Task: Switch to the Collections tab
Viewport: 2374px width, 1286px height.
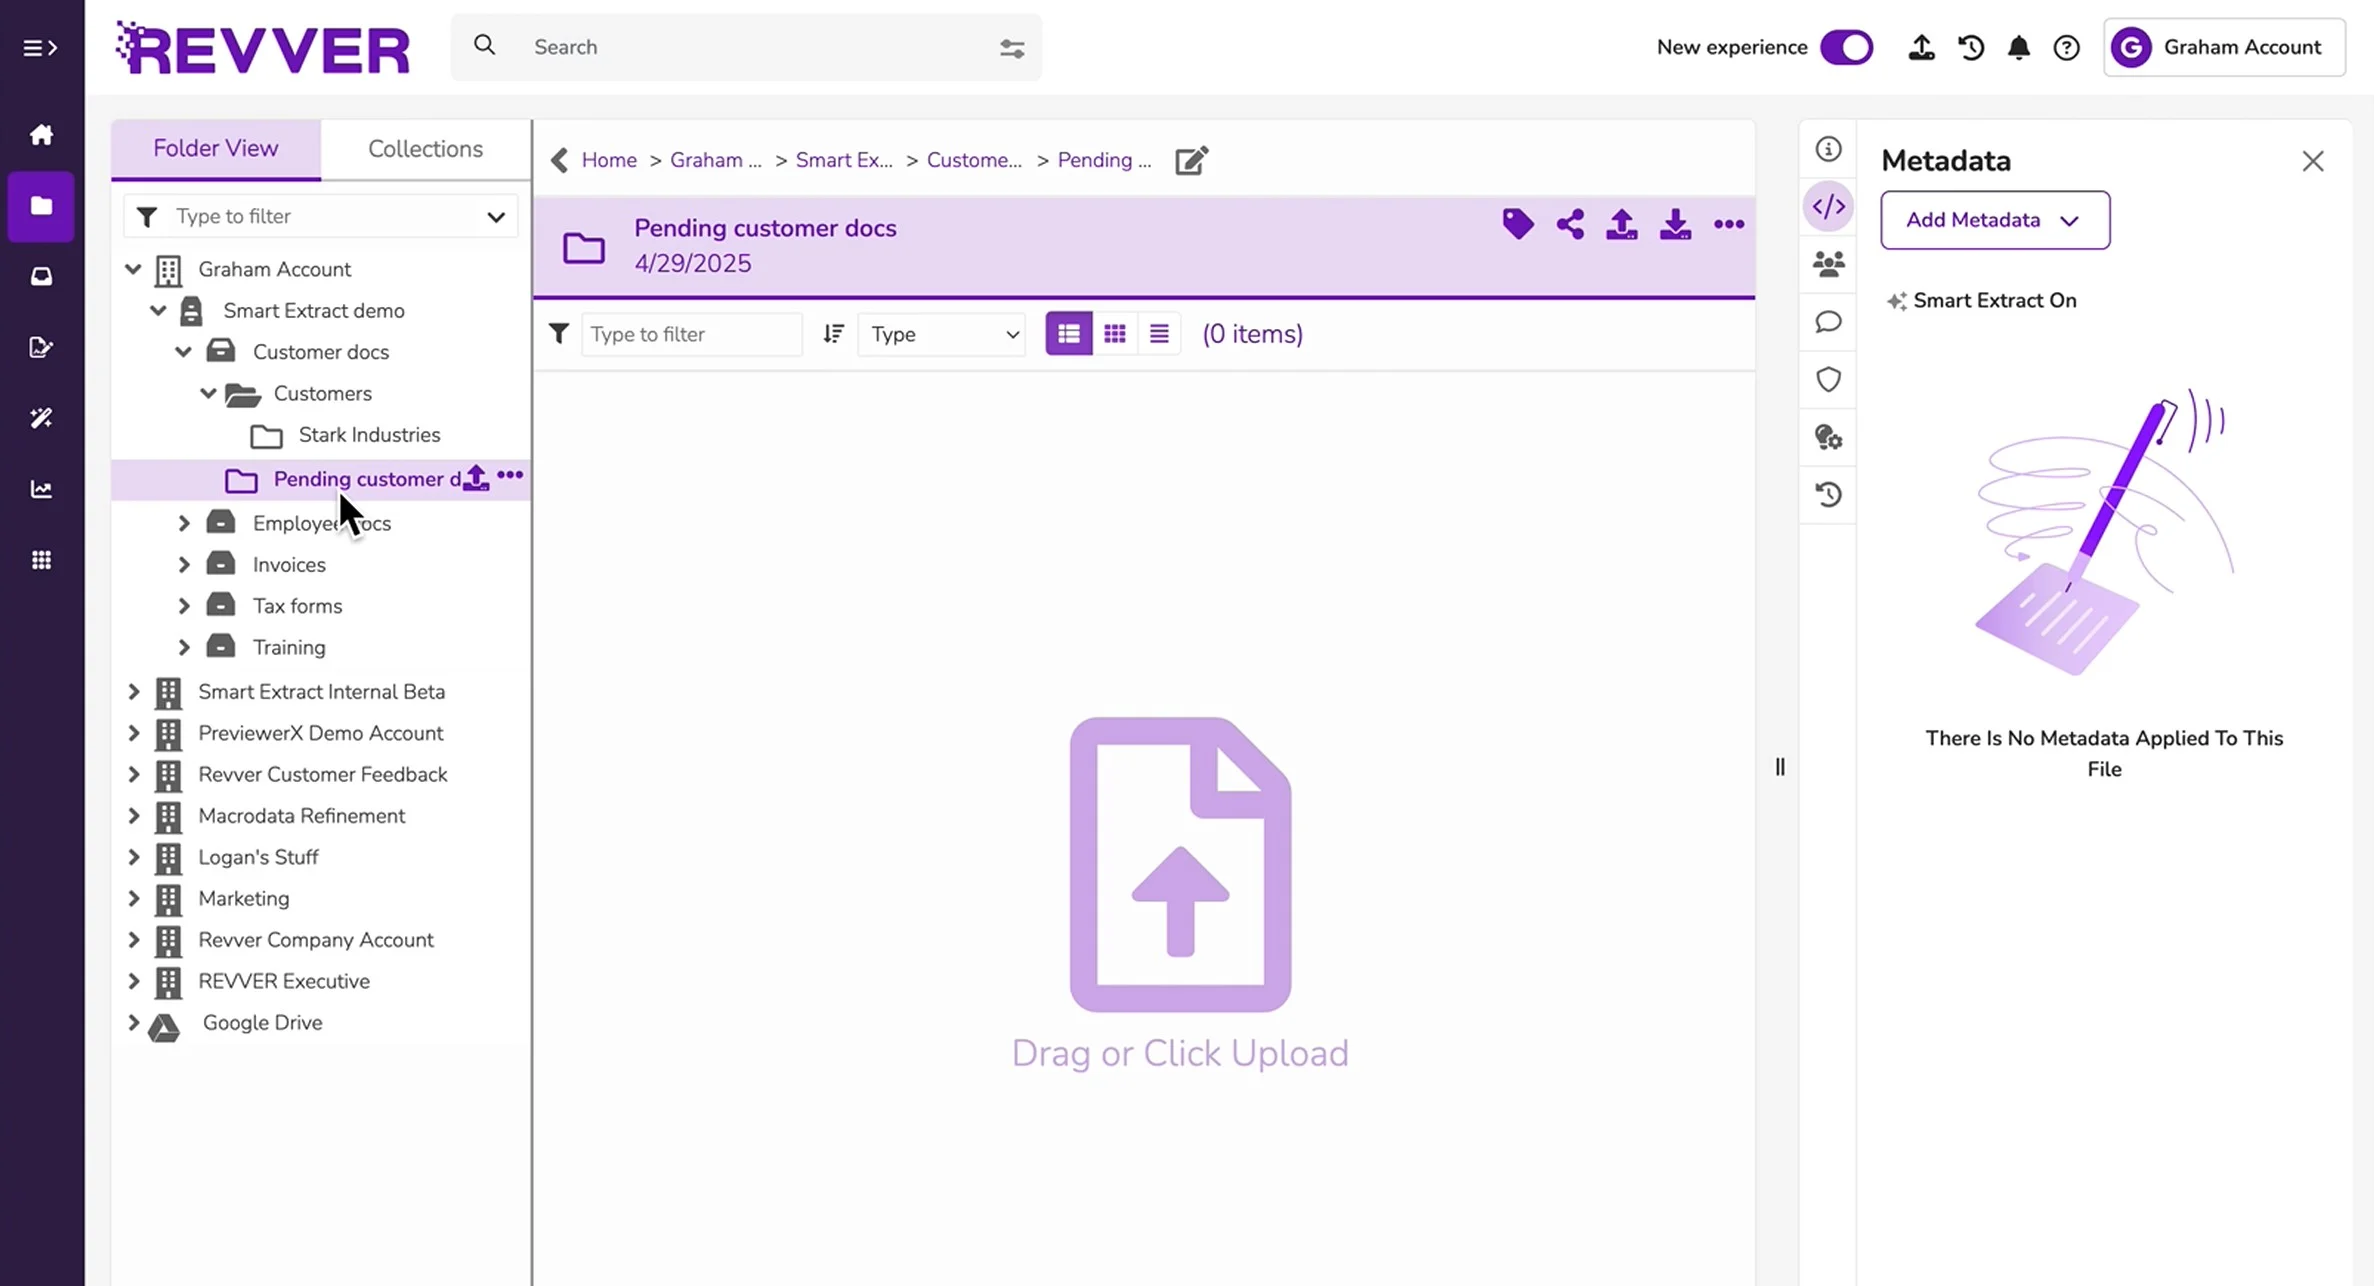Action: coord(425,149)
